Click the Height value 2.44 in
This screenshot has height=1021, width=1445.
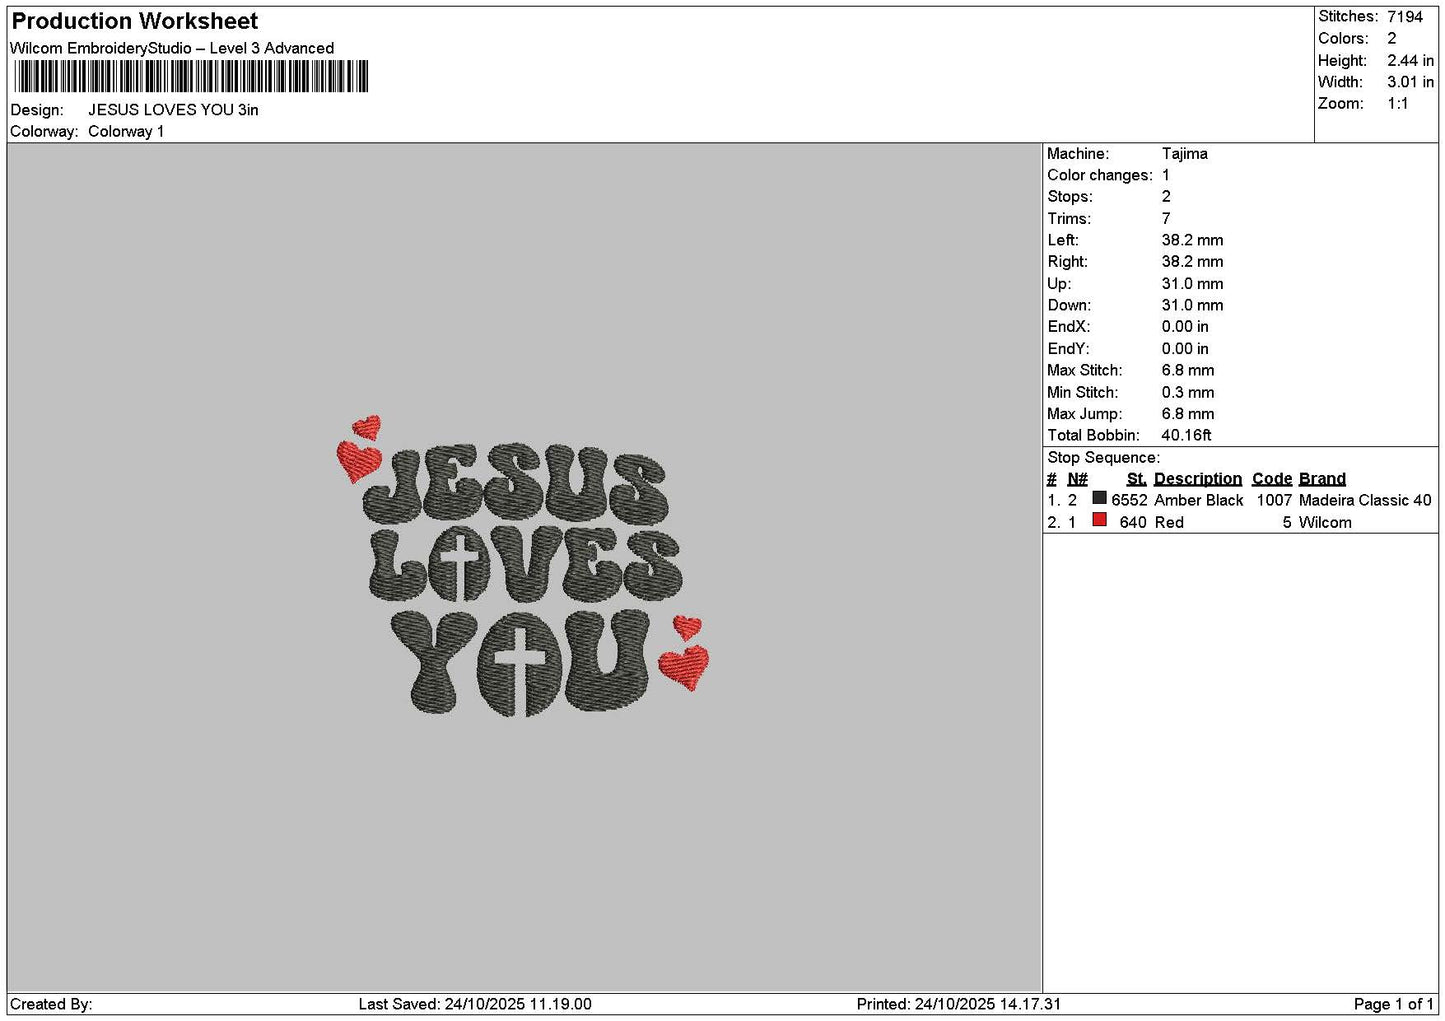[1410, 61]
